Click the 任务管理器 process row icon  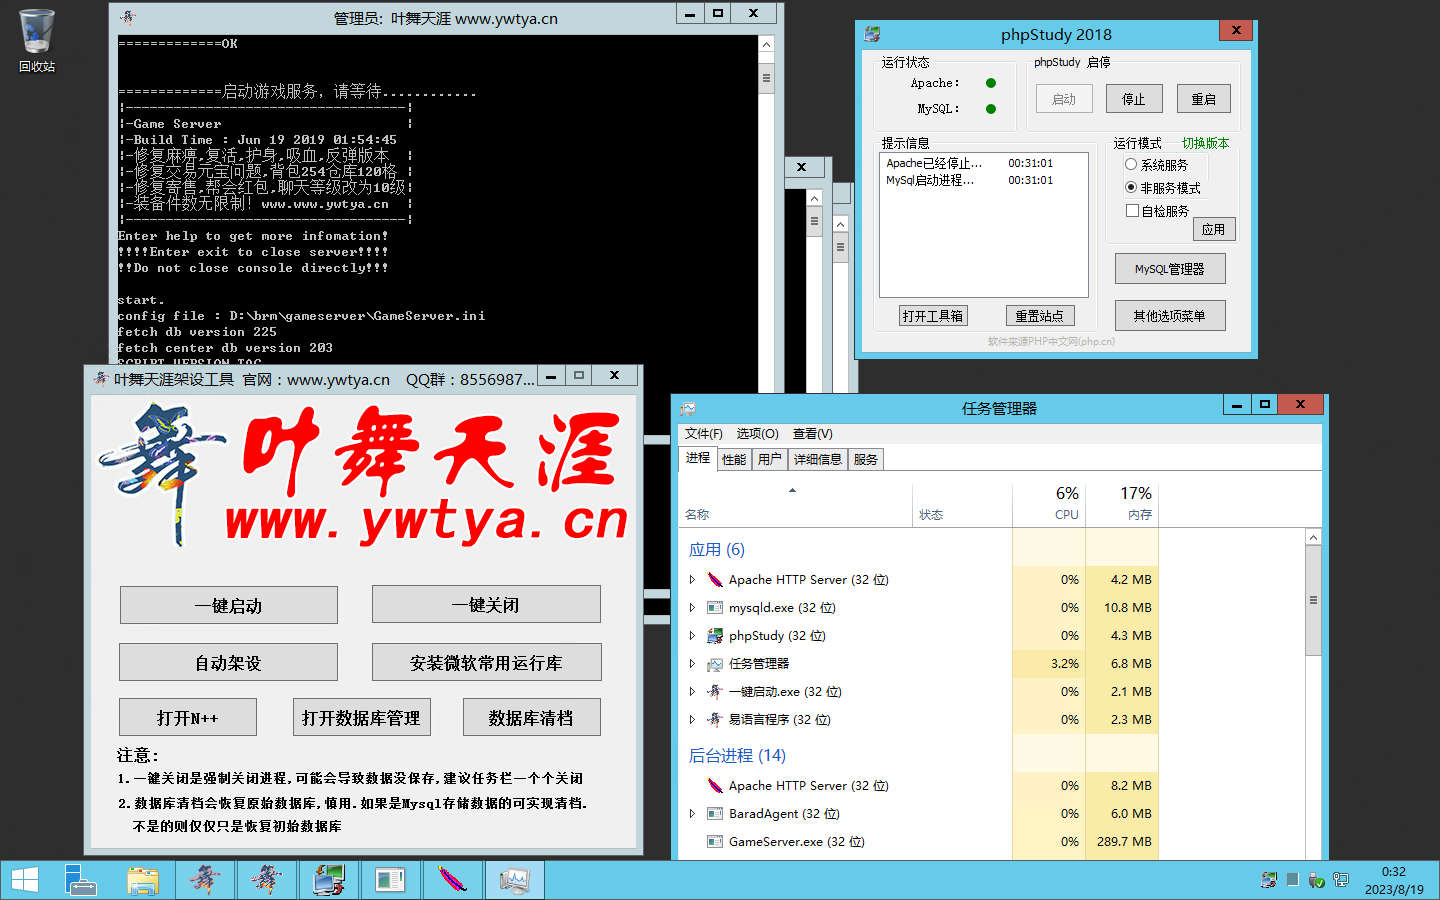click(715, 663)
